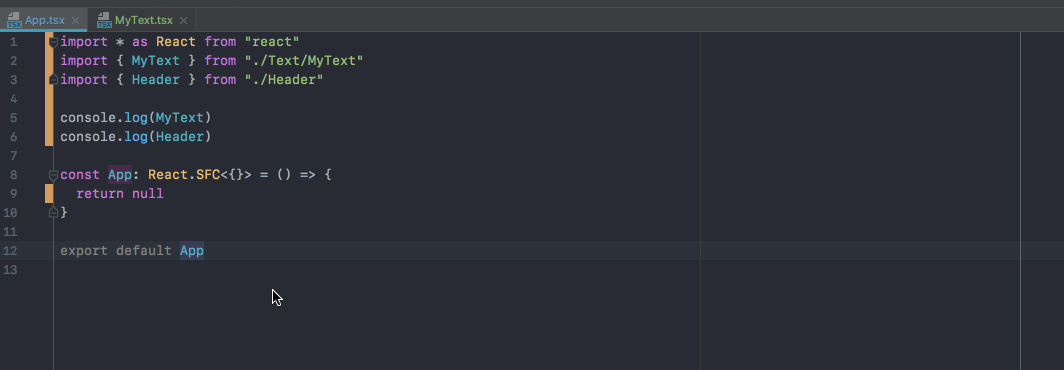Click the import fold end marker at line 3
This screenshot has width=1064, height=370.
54,80
